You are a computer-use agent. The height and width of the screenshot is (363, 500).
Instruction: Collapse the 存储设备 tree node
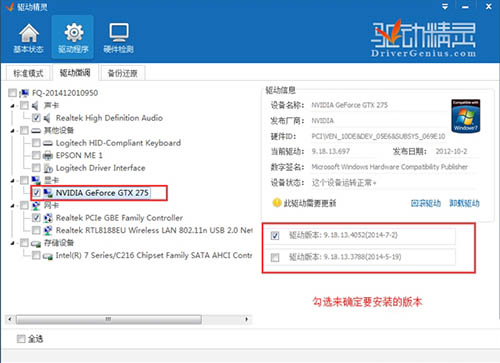[x=13, y=243]
